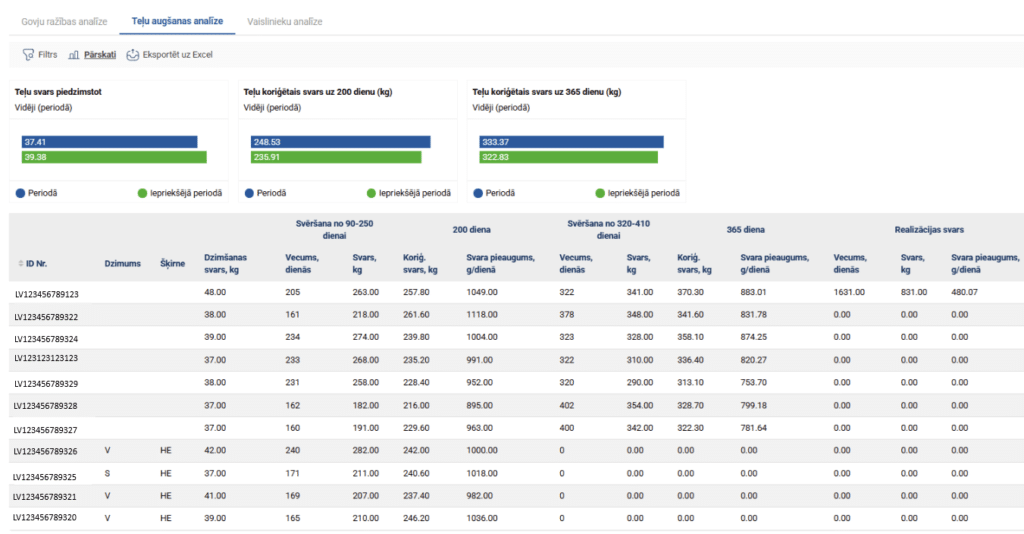Select row LV123456789123
Screen dimensions: 1024x534
coord(46,294)
